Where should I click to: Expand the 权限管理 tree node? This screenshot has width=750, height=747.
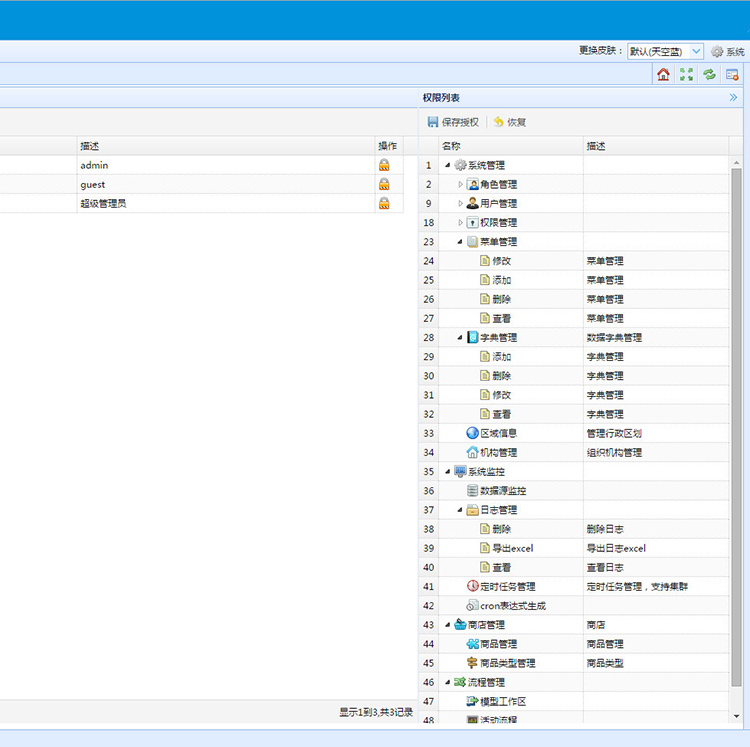(460, 222)
